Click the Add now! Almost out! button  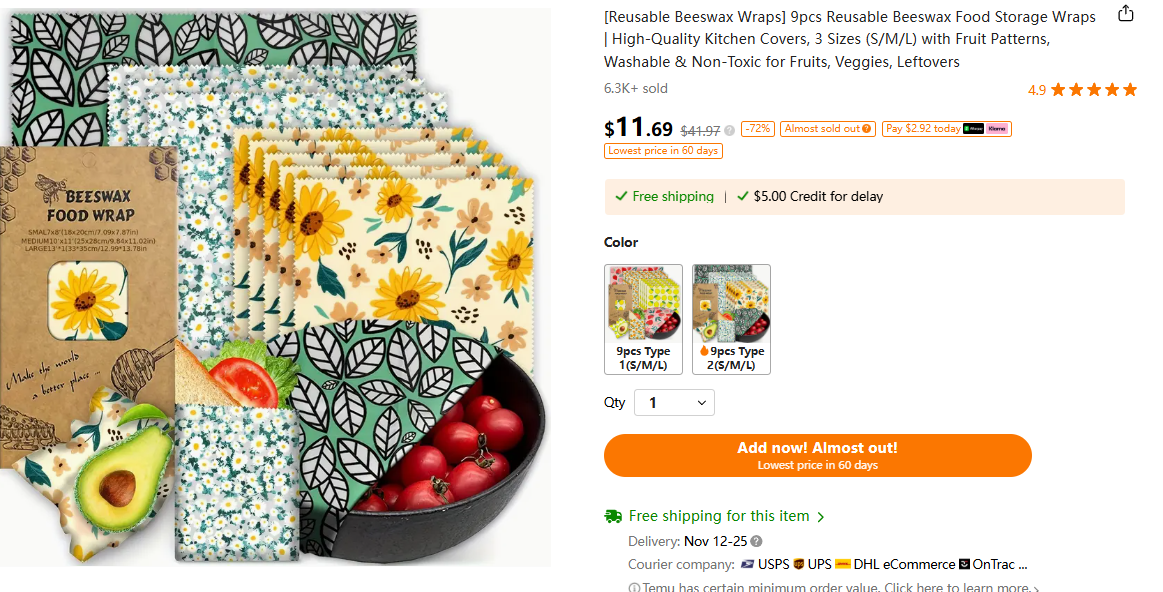tap(817, 455)
